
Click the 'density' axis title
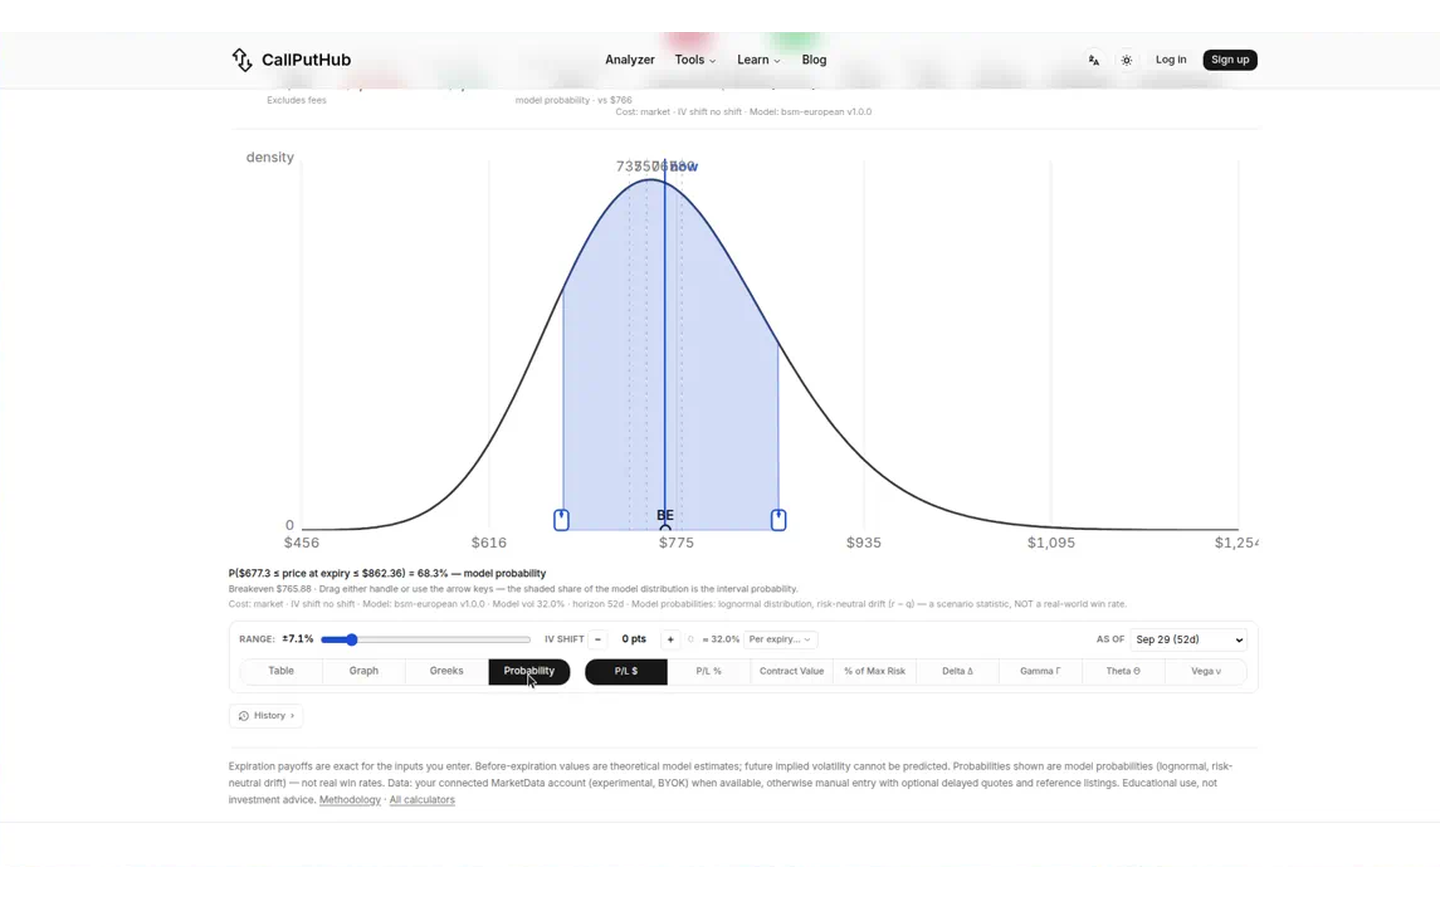click(x=270, y=157)
